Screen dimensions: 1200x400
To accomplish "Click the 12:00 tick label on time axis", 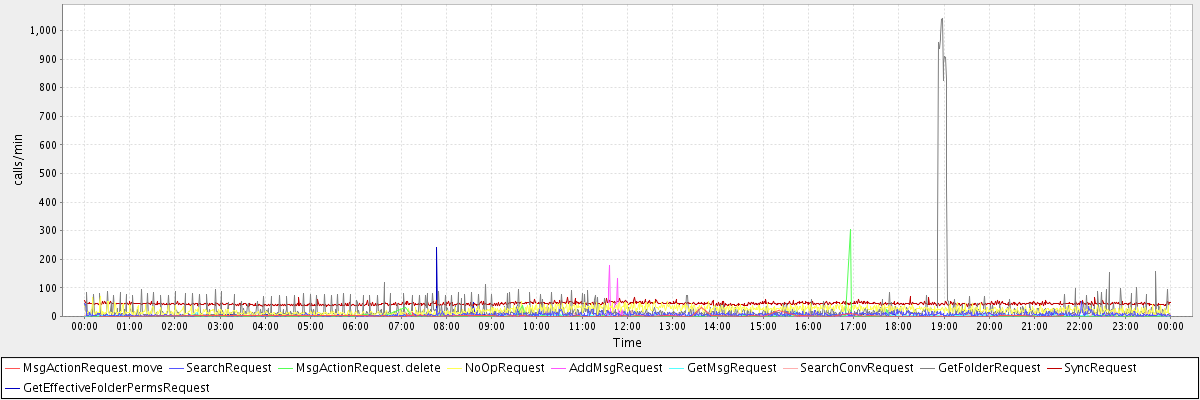I will pos(627,326).
